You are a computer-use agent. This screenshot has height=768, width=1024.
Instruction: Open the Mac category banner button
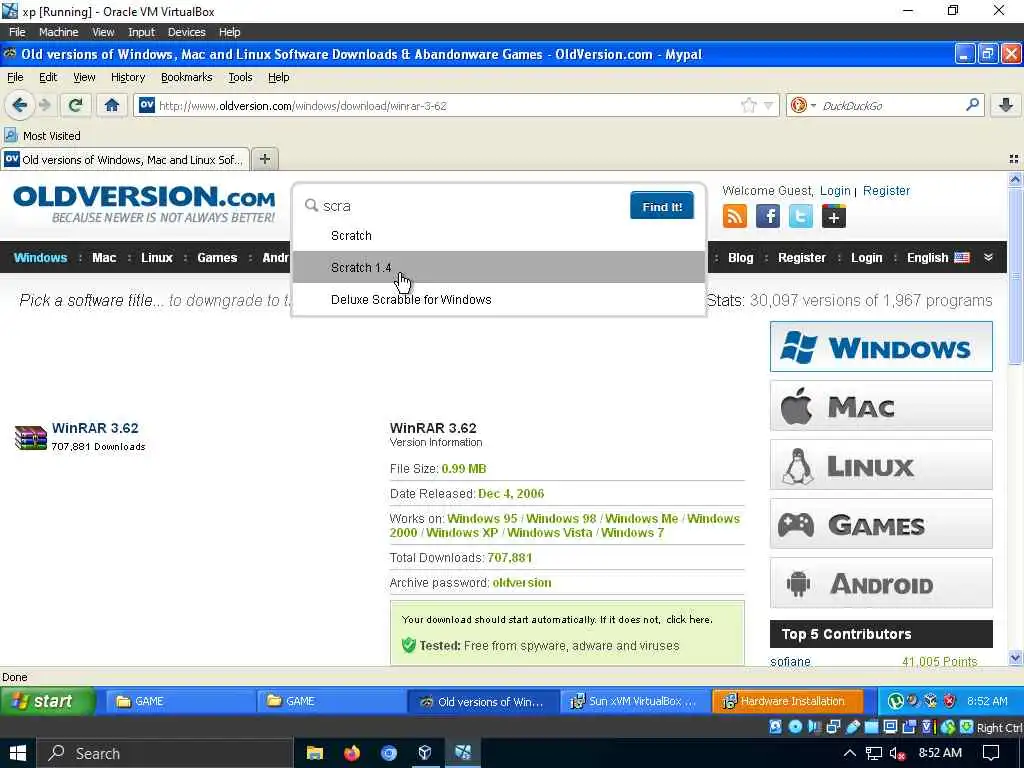coord(881,406)
